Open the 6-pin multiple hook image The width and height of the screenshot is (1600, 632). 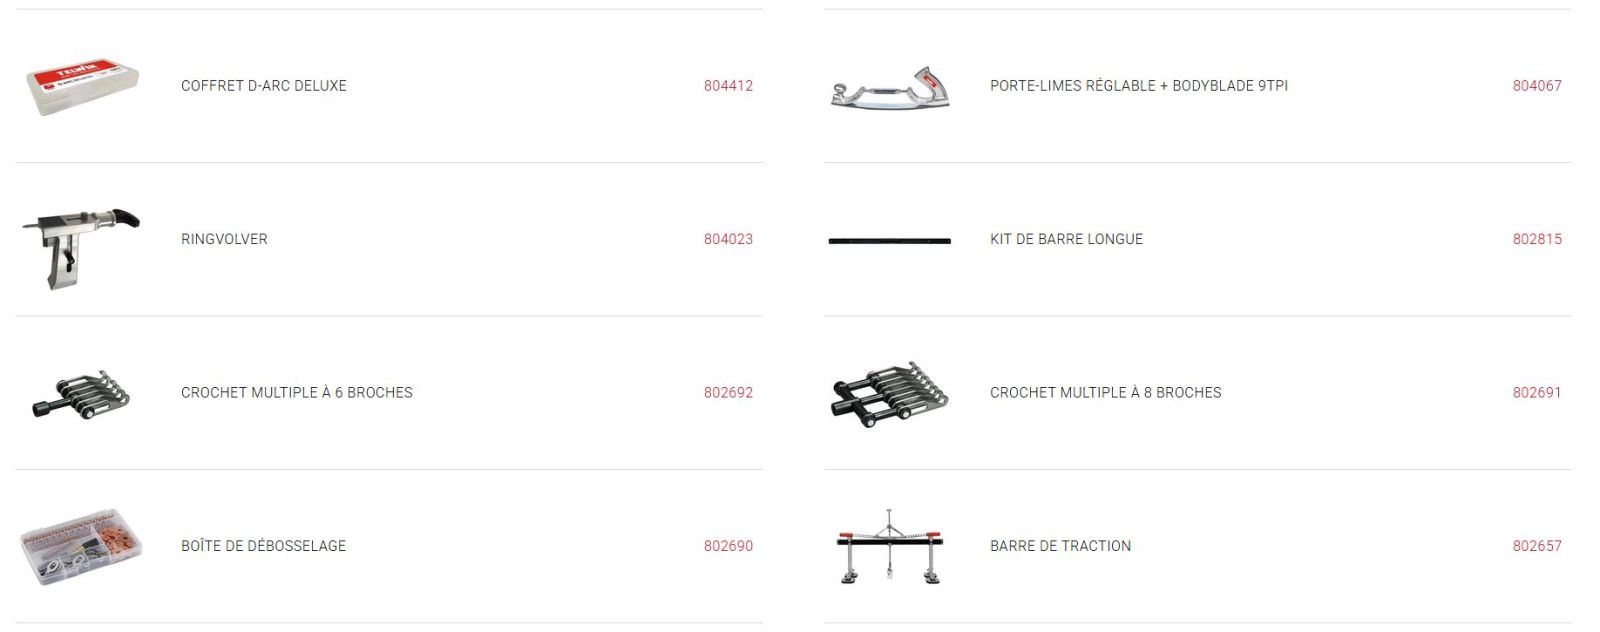(x=81, y=393)
